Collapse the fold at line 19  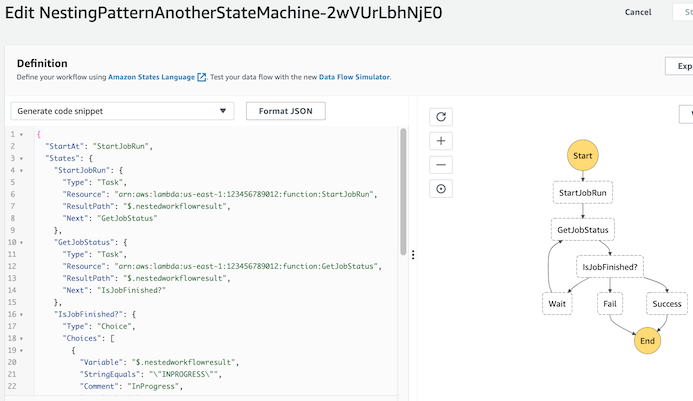(x=21, y=350)
